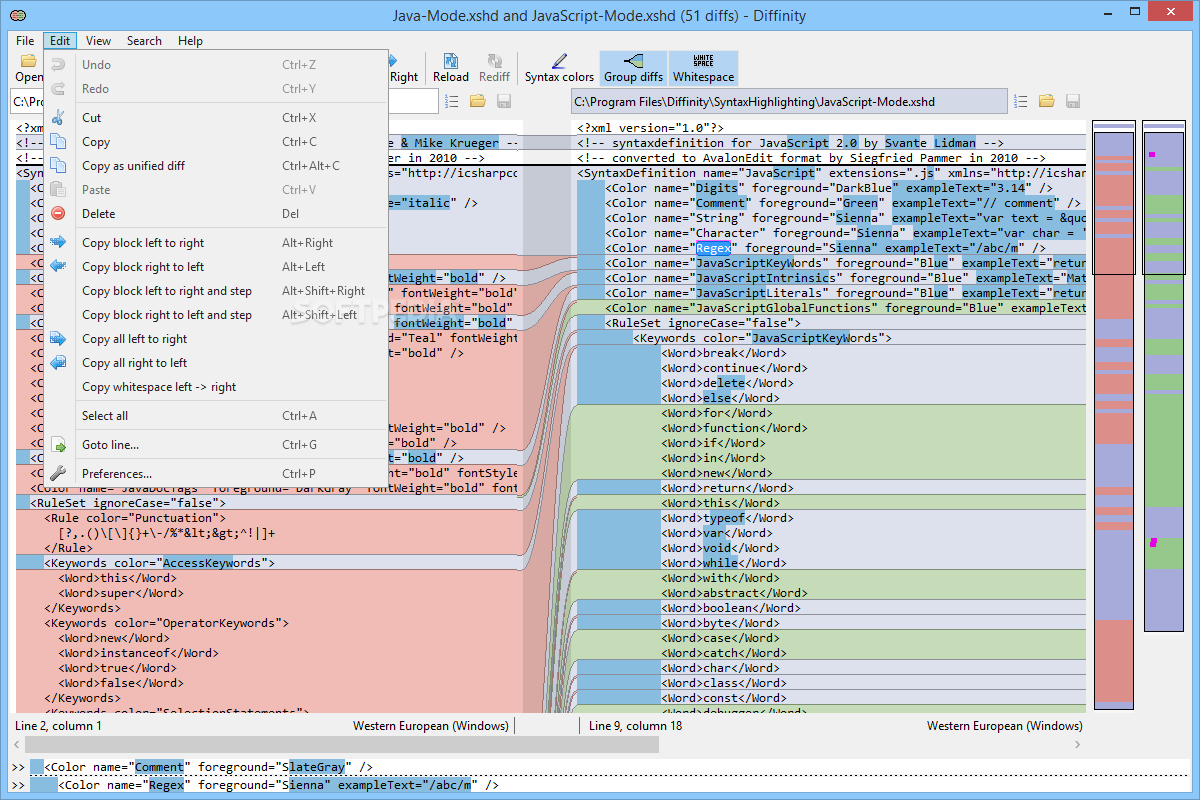Open Preferences... from Edit menu
The width and height of the screenshot is (1200, 800).
point(216,474)
